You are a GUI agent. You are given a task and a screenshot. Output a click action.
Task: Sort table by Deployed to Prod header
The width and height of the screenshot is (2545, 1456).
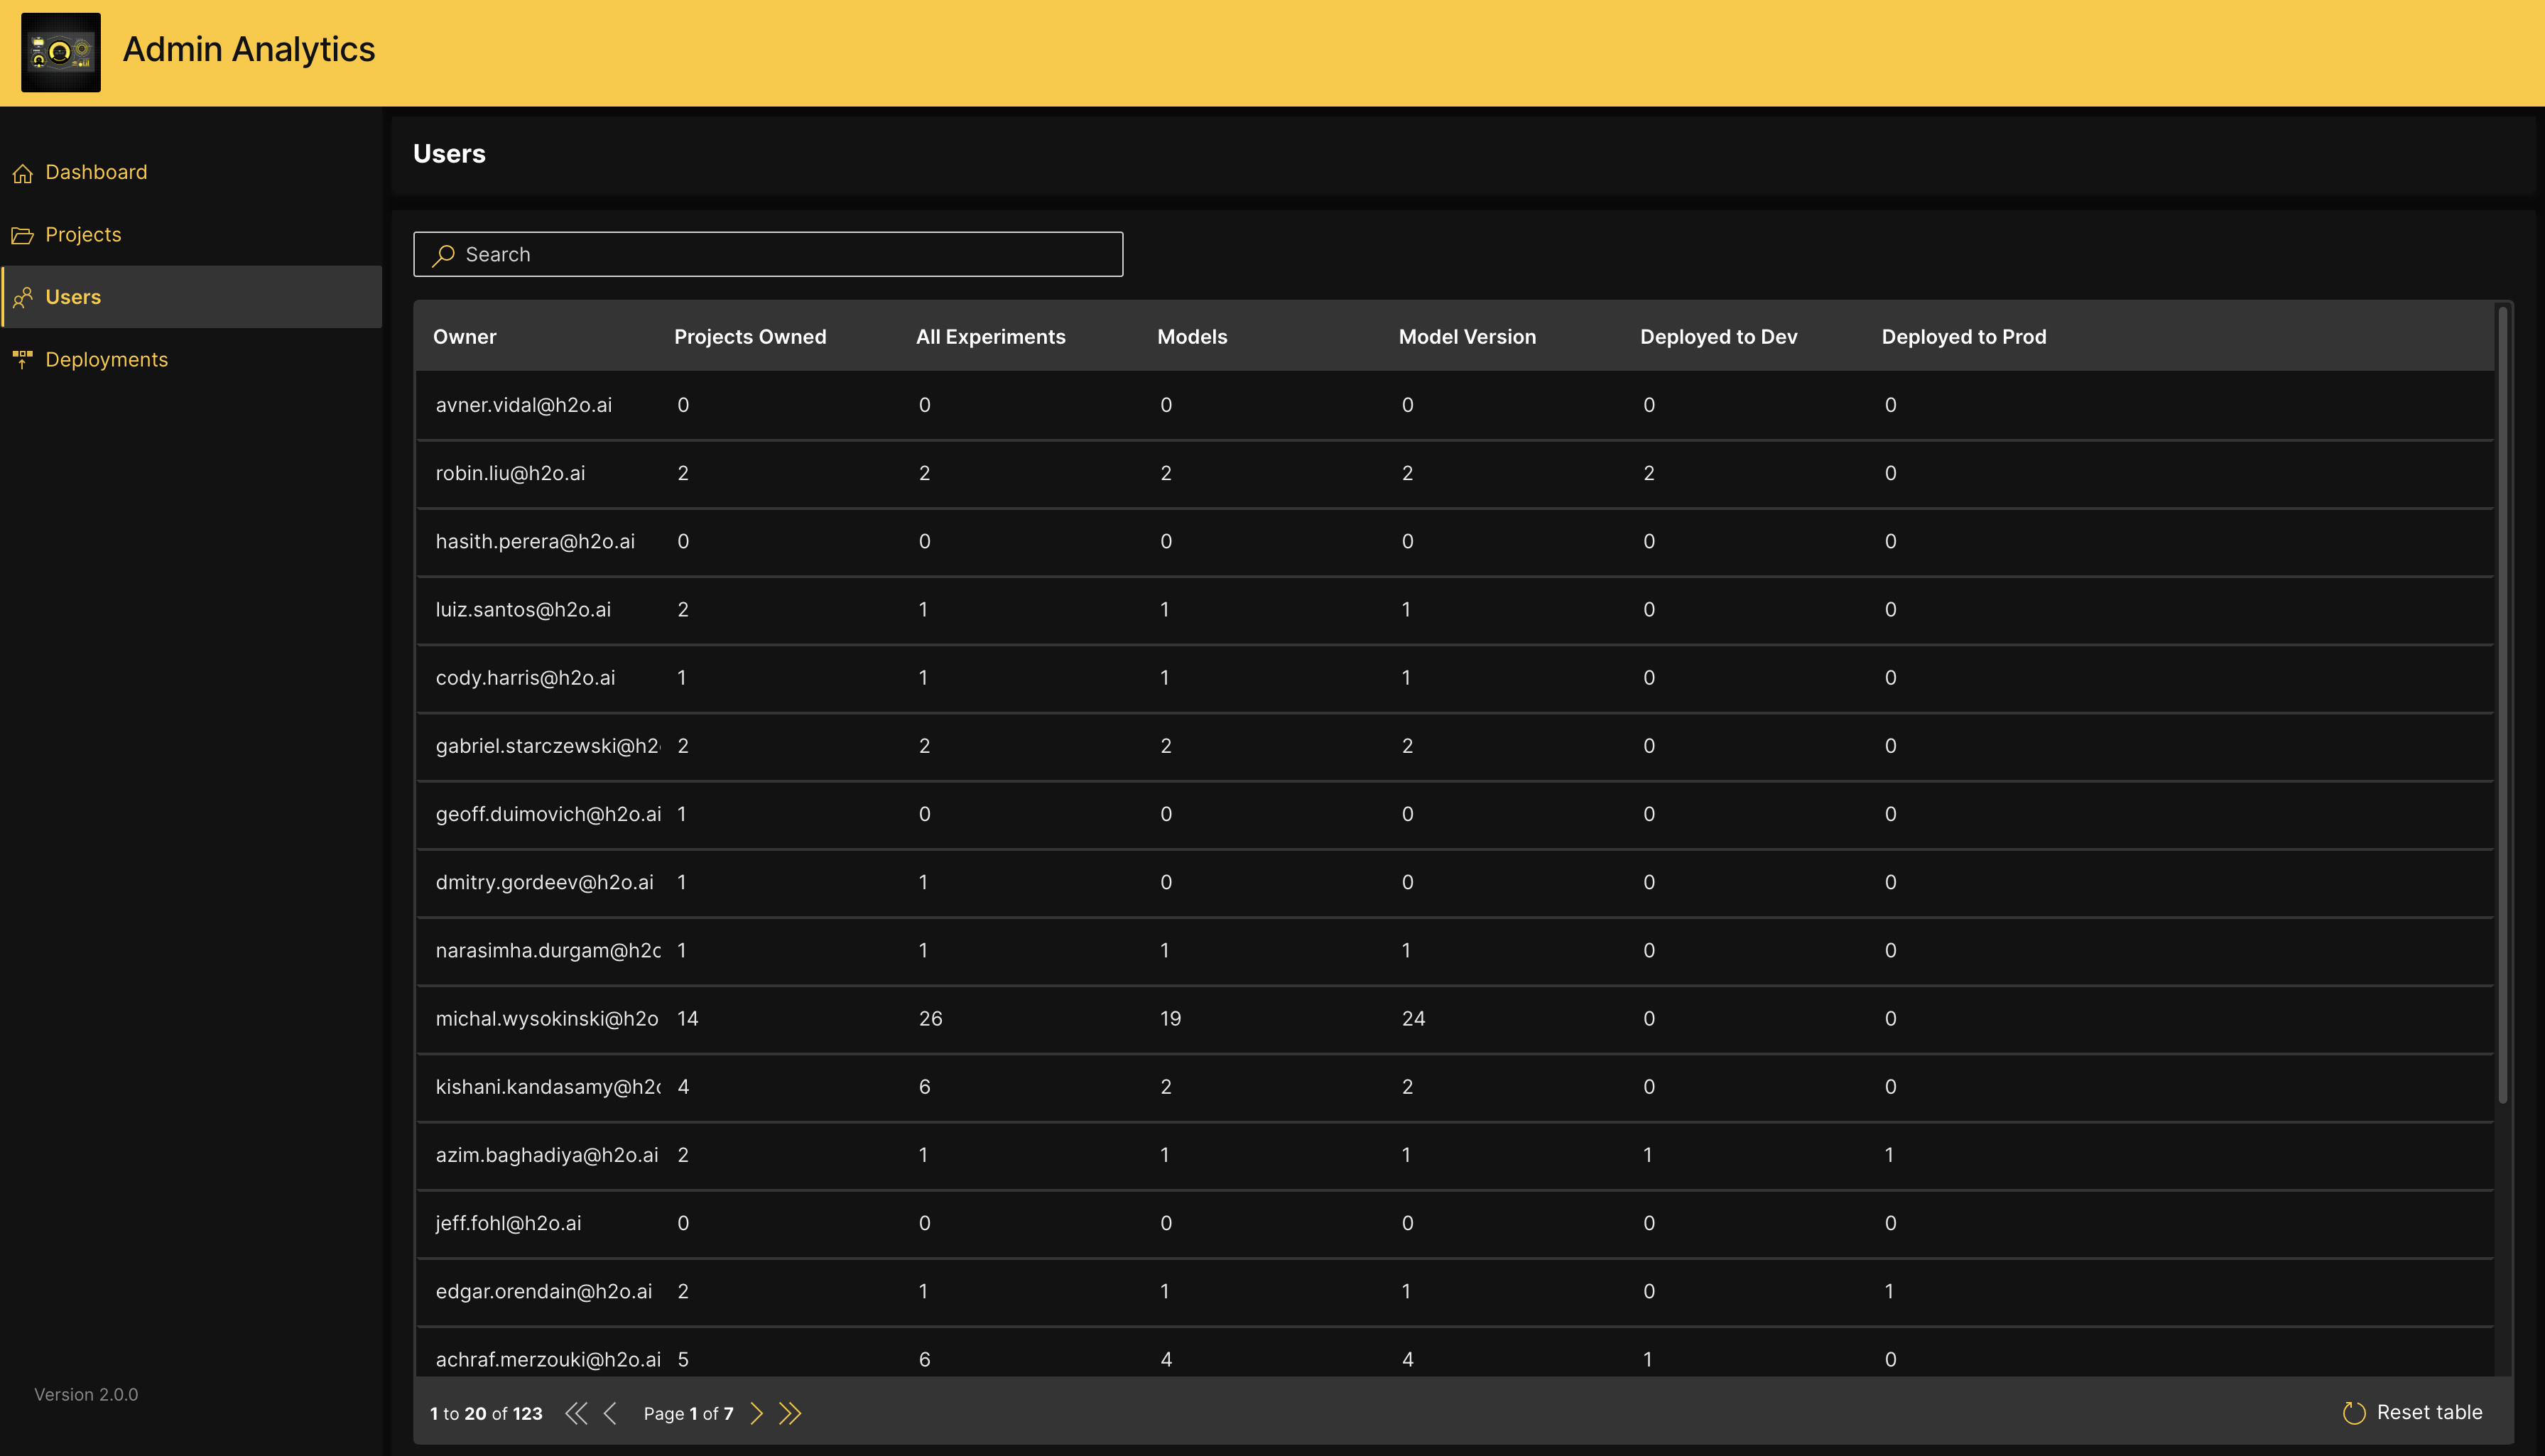coord(1963,336)
